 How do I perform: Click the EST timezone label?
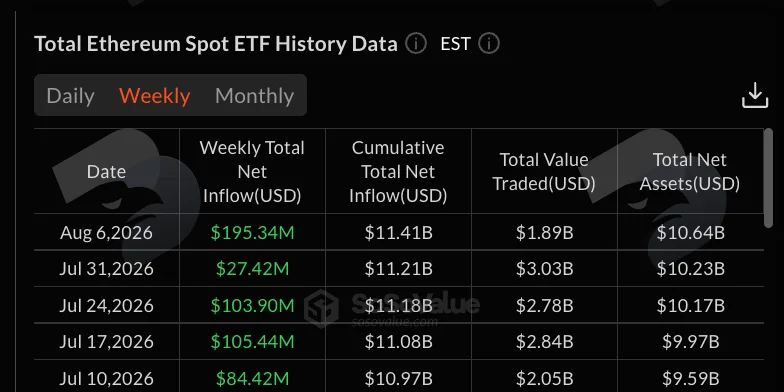click(455, 44)
